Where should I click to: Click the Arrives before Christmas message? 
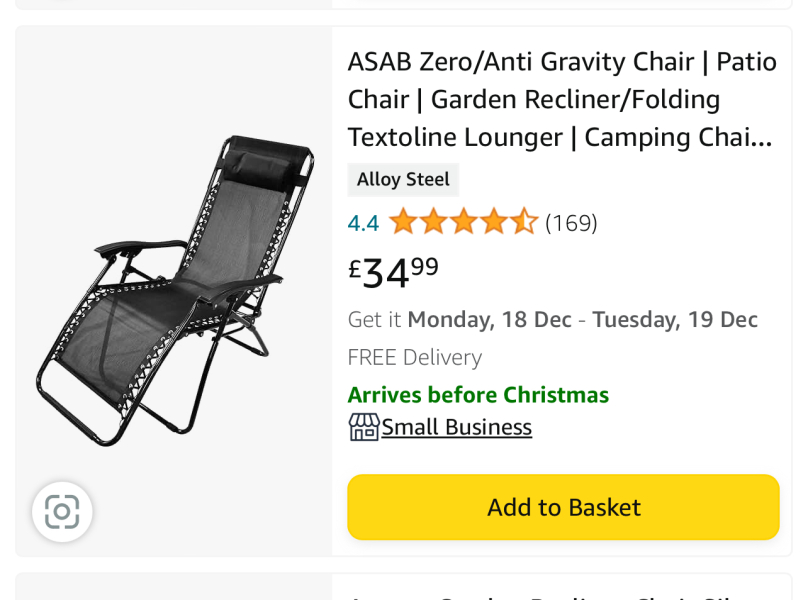pos(477,394)
